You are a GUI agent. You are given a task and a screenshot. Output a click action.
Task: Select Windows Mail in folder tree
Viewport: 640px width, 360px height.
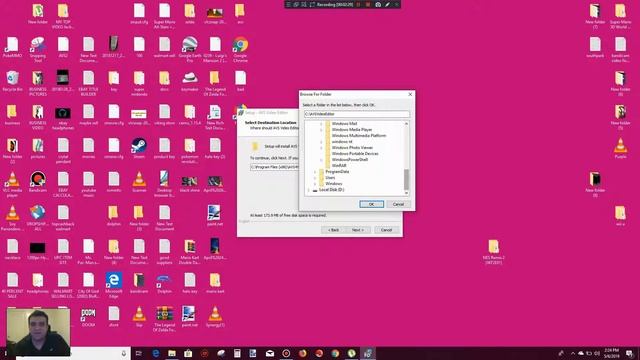pos(344,124)
